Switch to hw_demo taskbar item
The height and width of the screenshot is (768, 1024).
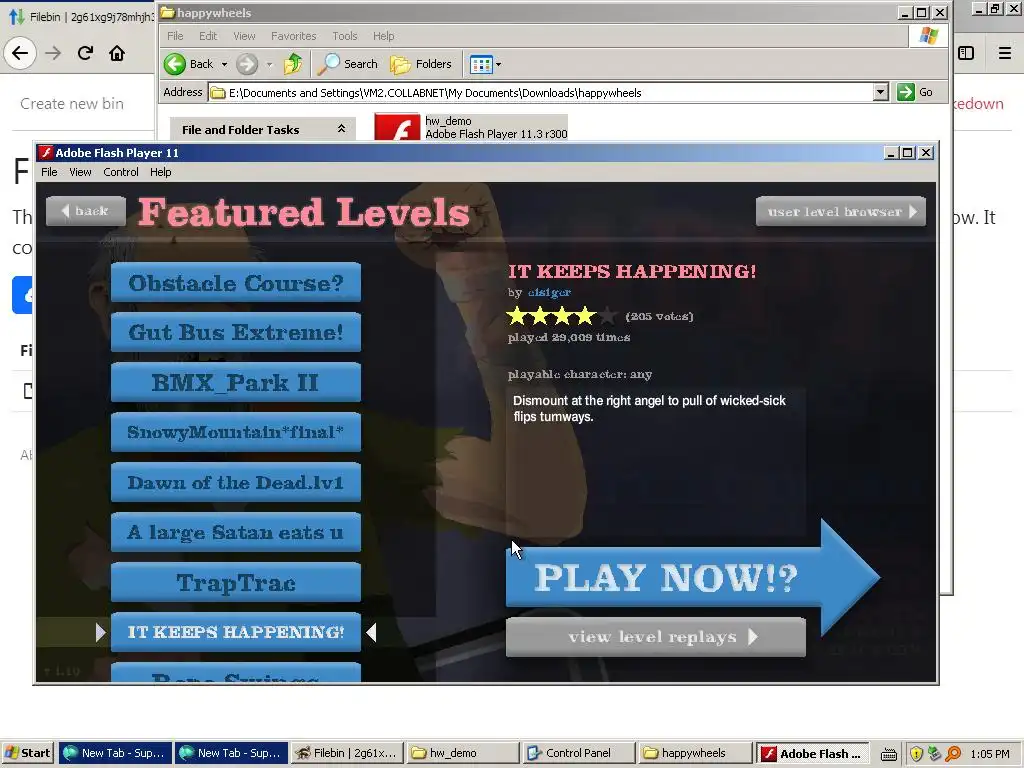pos(464,753)
